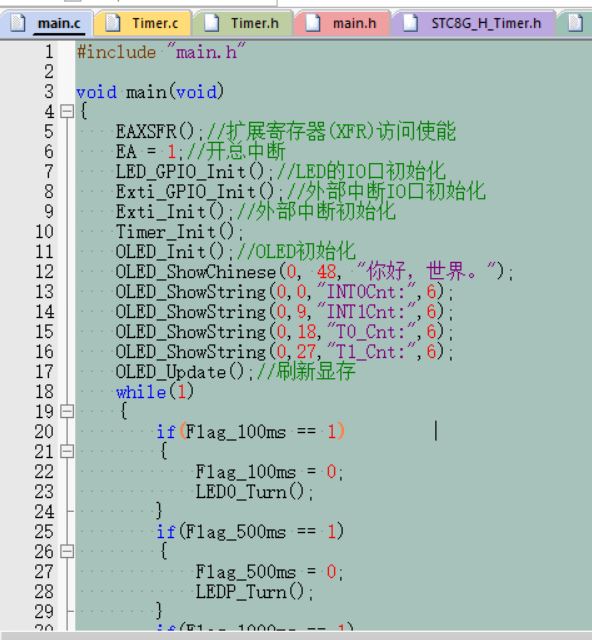Click the Flag_500ms = 0 assignment
The width and height of the screenshot is (592, 640).
[269, 572]
